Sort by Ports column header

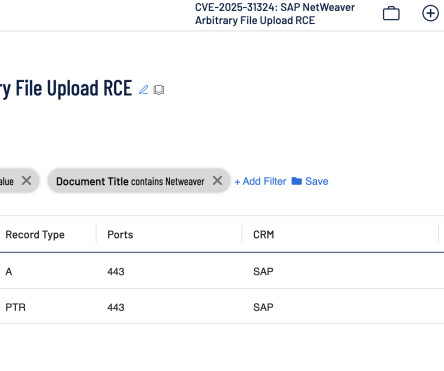pyautogui.click(x=120, y=235)
